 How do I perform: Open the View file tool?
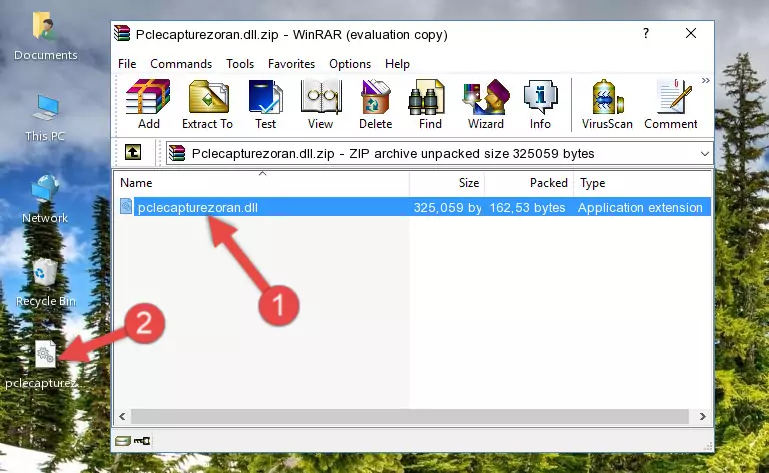tap(321, 105)
